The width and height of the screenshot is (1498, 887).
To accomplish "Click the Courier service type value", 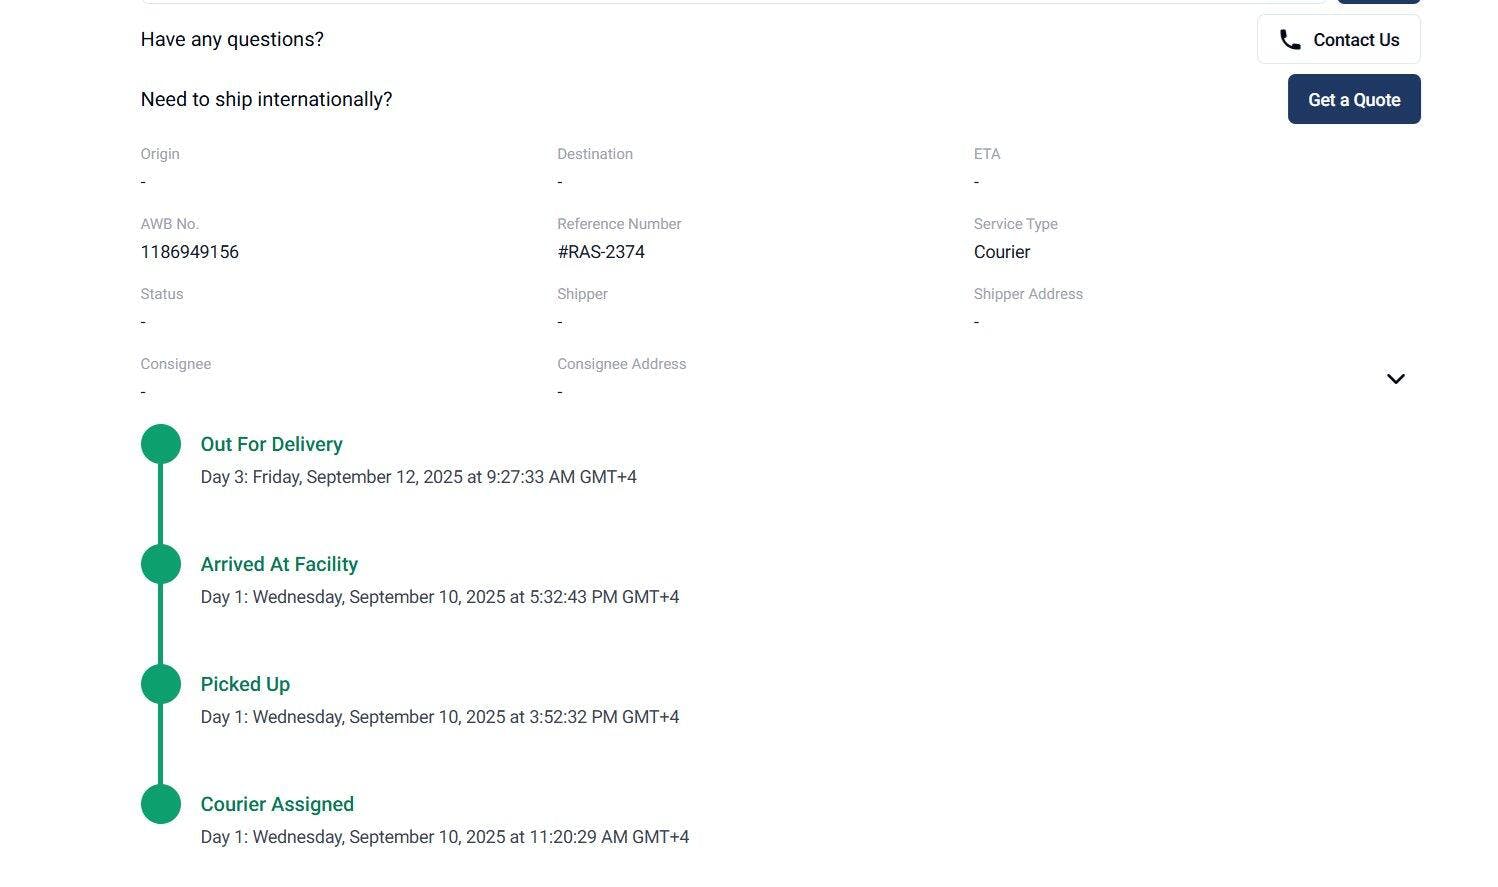I will coord(1002,252).
